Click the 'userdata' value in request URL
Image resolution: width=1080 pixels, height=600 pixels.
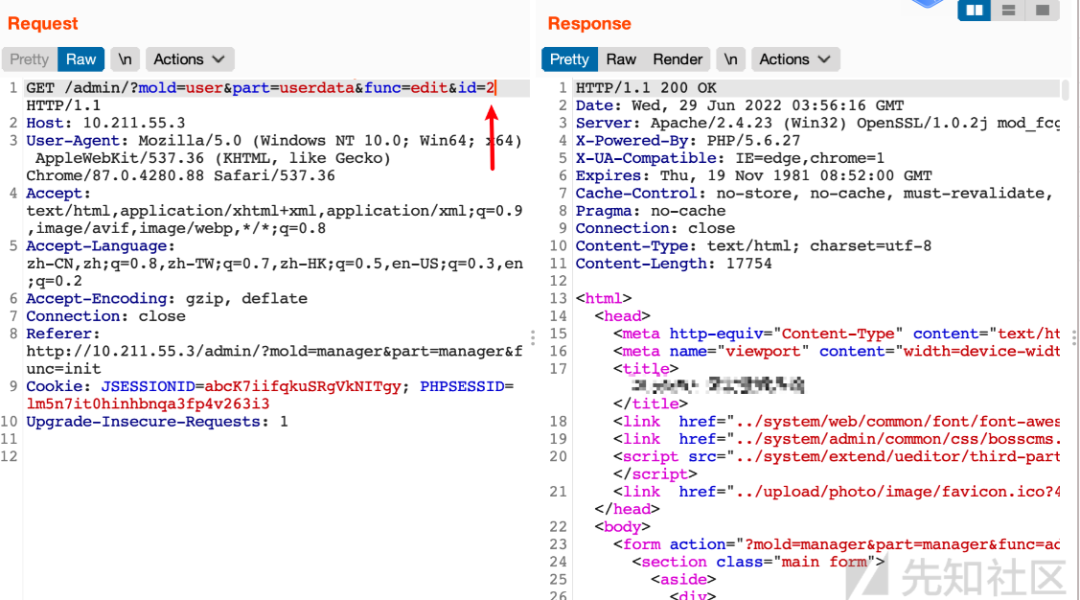316,88
